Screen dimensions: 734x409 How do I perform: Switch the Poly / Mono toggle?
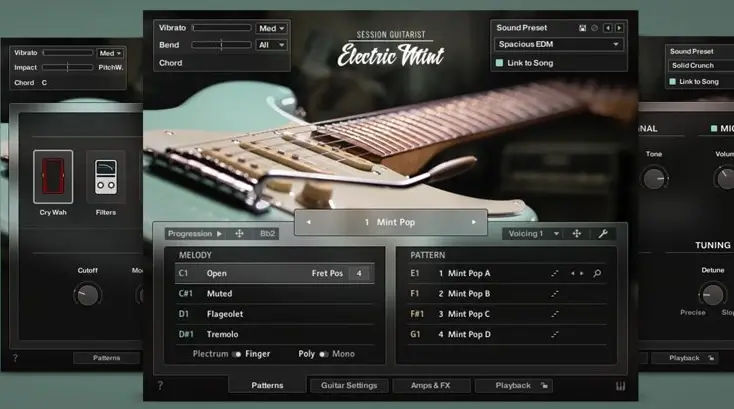pos(323,354)
